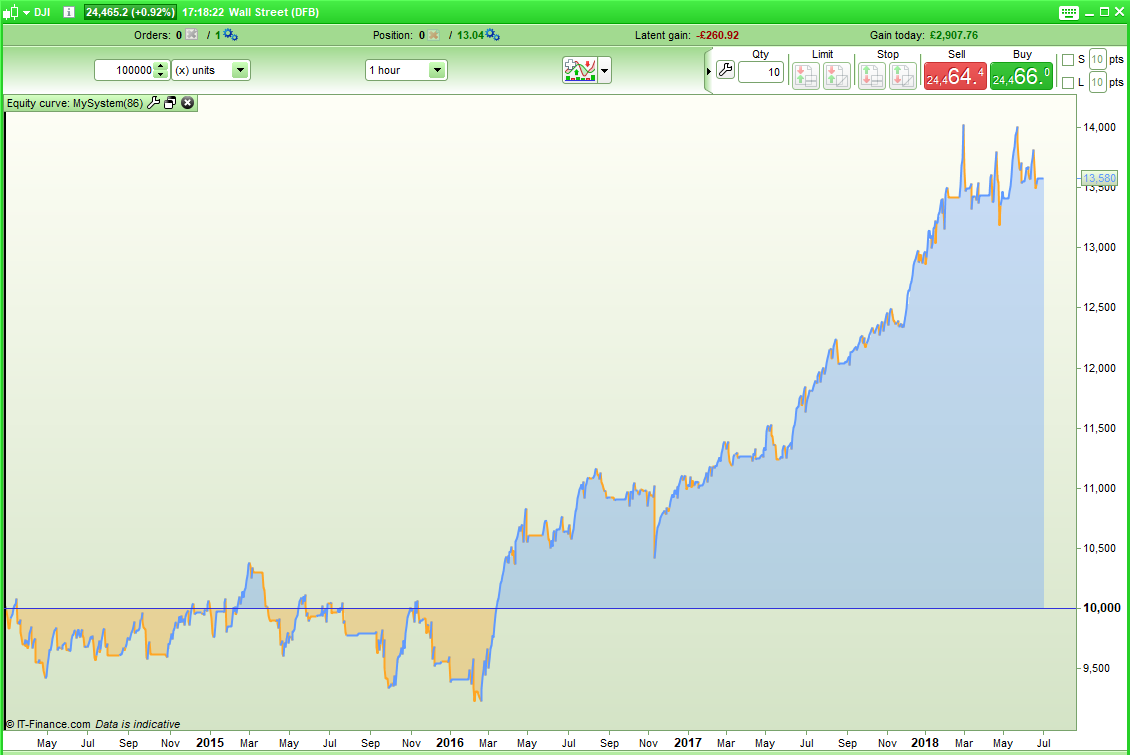The image size is (1130, 755).
Task: Click first Limit order ticket icon
Action: (806, 76)
